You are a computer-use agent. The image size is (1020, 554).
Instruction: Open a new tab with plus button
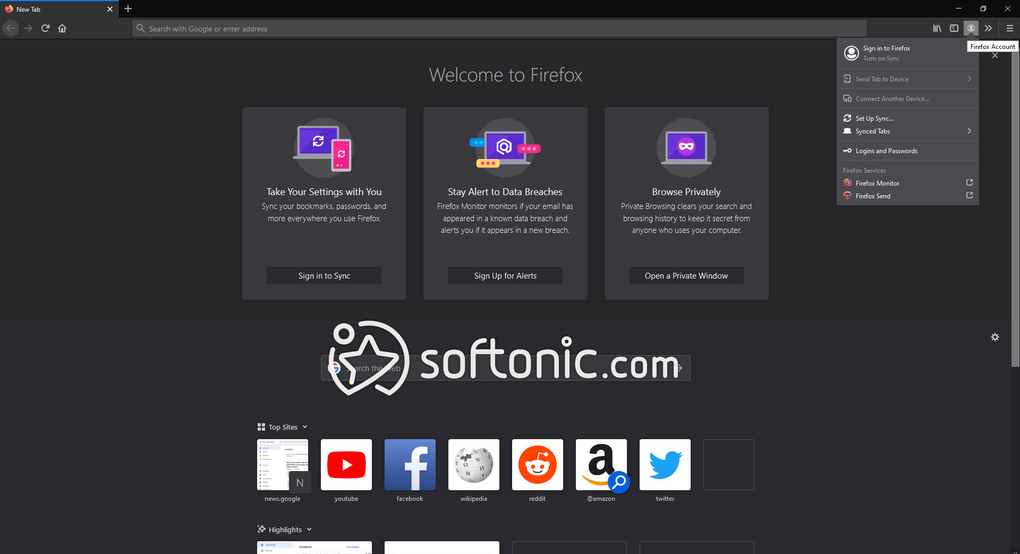point(128,8)
